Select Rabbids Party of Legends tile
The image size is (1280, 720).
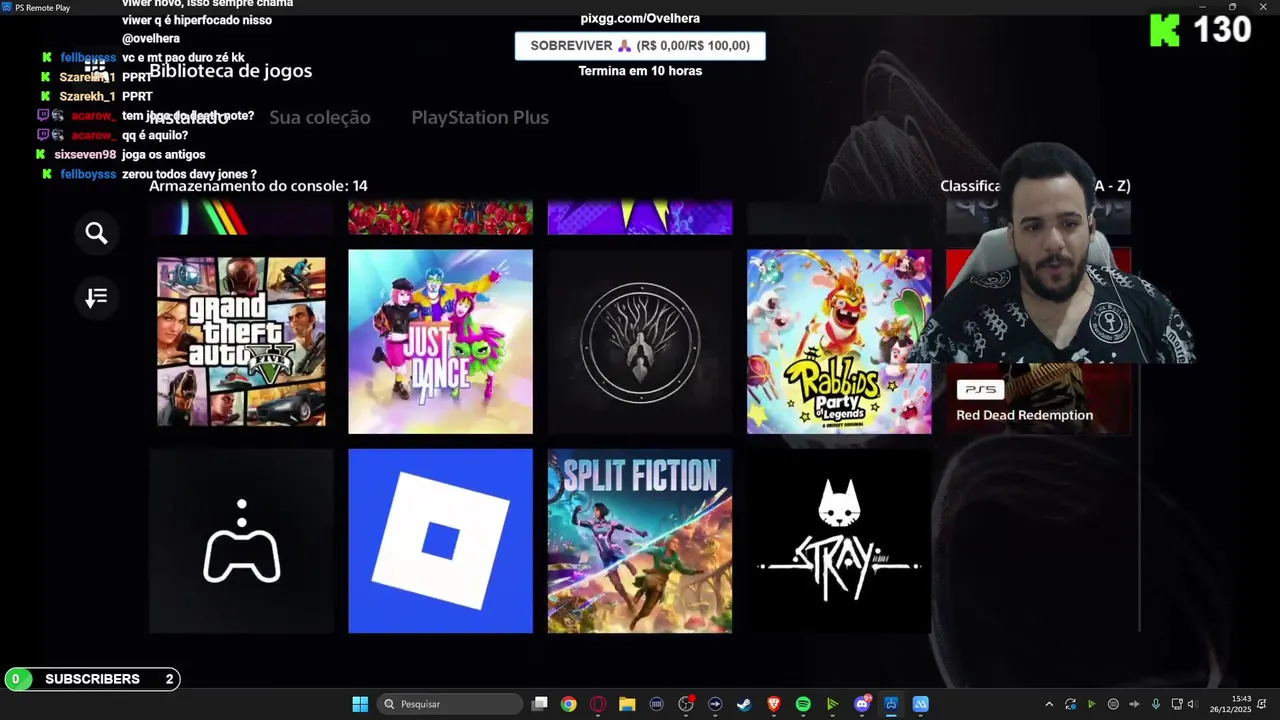tap(839, 341)
